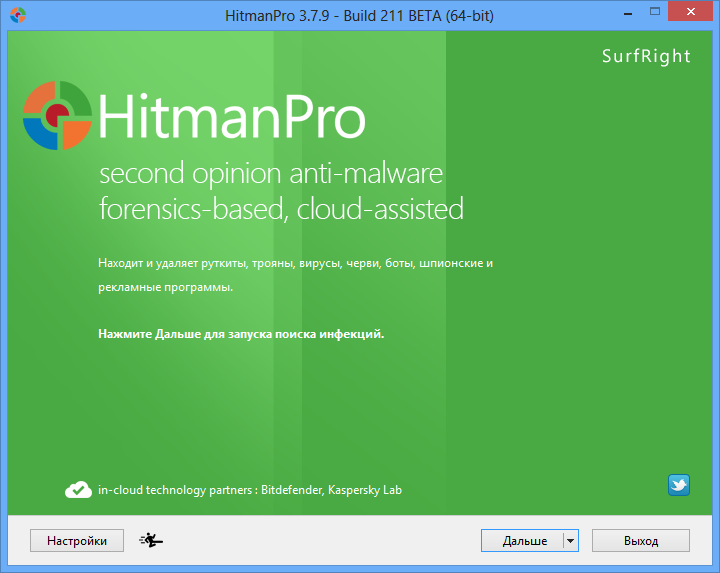
Task: Click the bold 'Нажмите Дальше' instruction text
Action: (241, 334)
